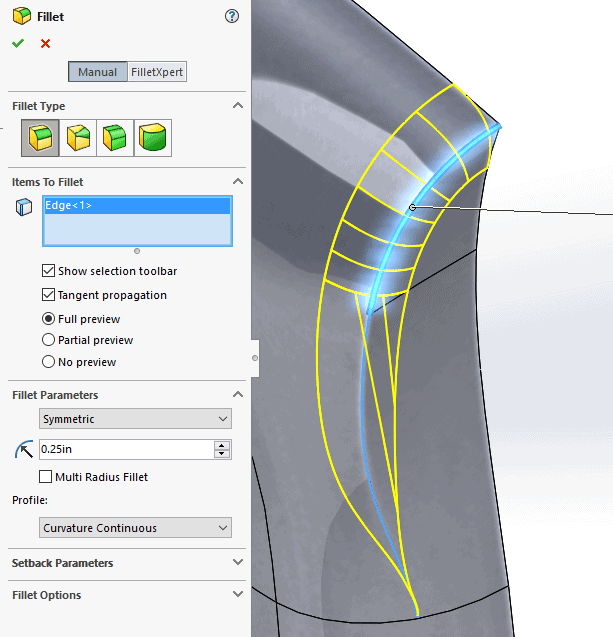
Task: Select Full Round Fillet type icon
Action: tap(153, 138)
